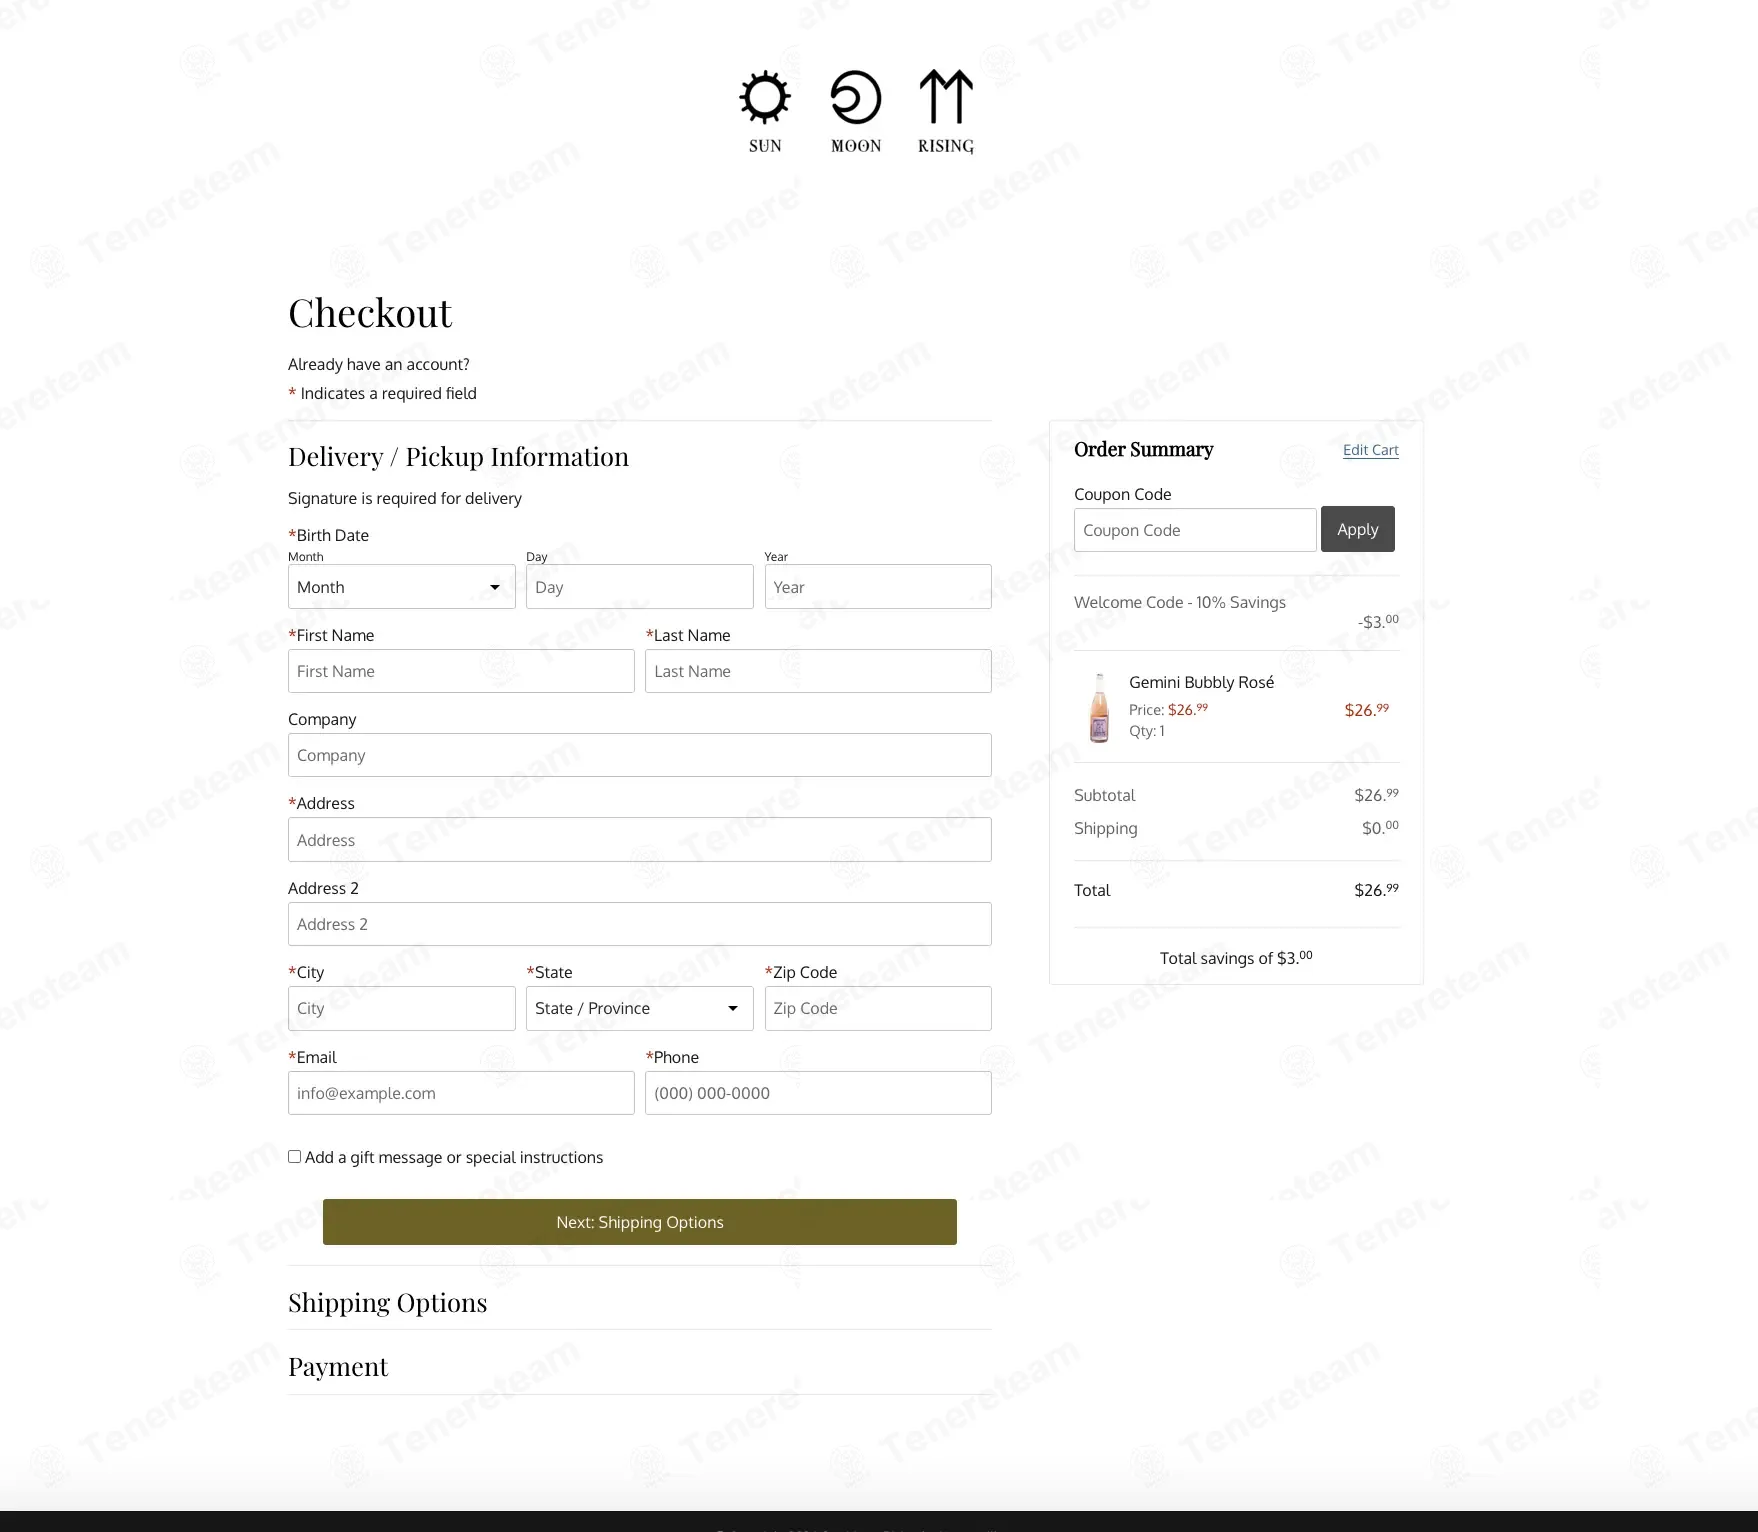1758x1532 pixels.
Task: Click the Moon logo icon
Action: [856, 112]
